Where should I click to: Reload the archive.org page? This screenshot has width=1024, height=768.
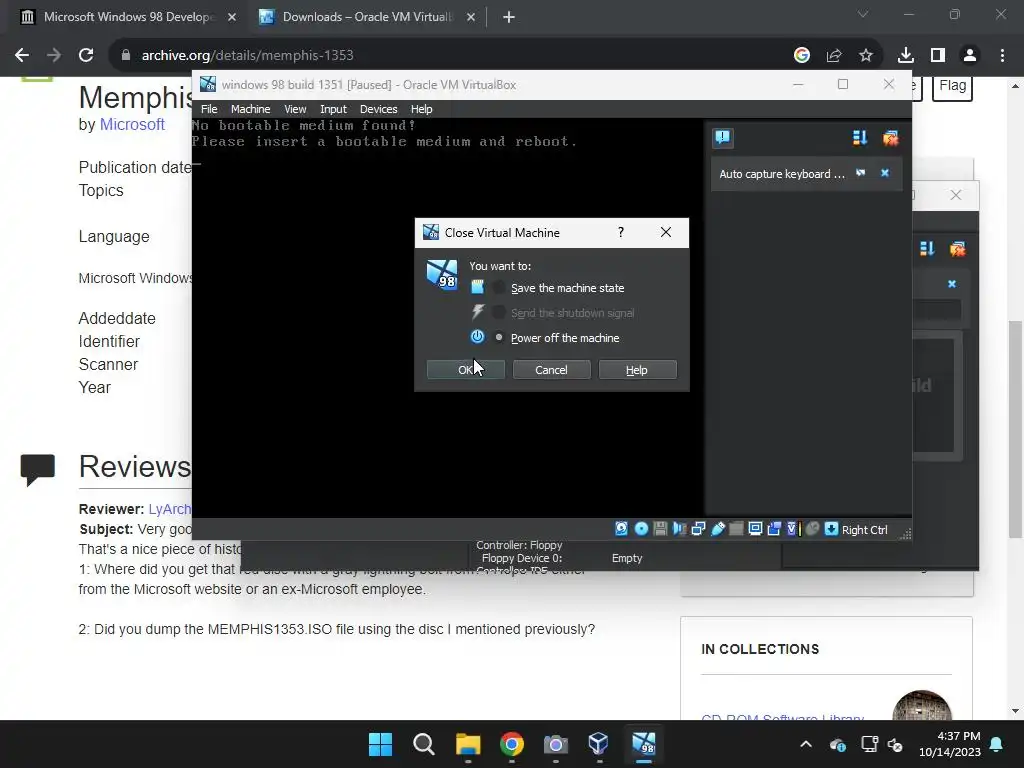pyautogui.click(x=86, y=55)
